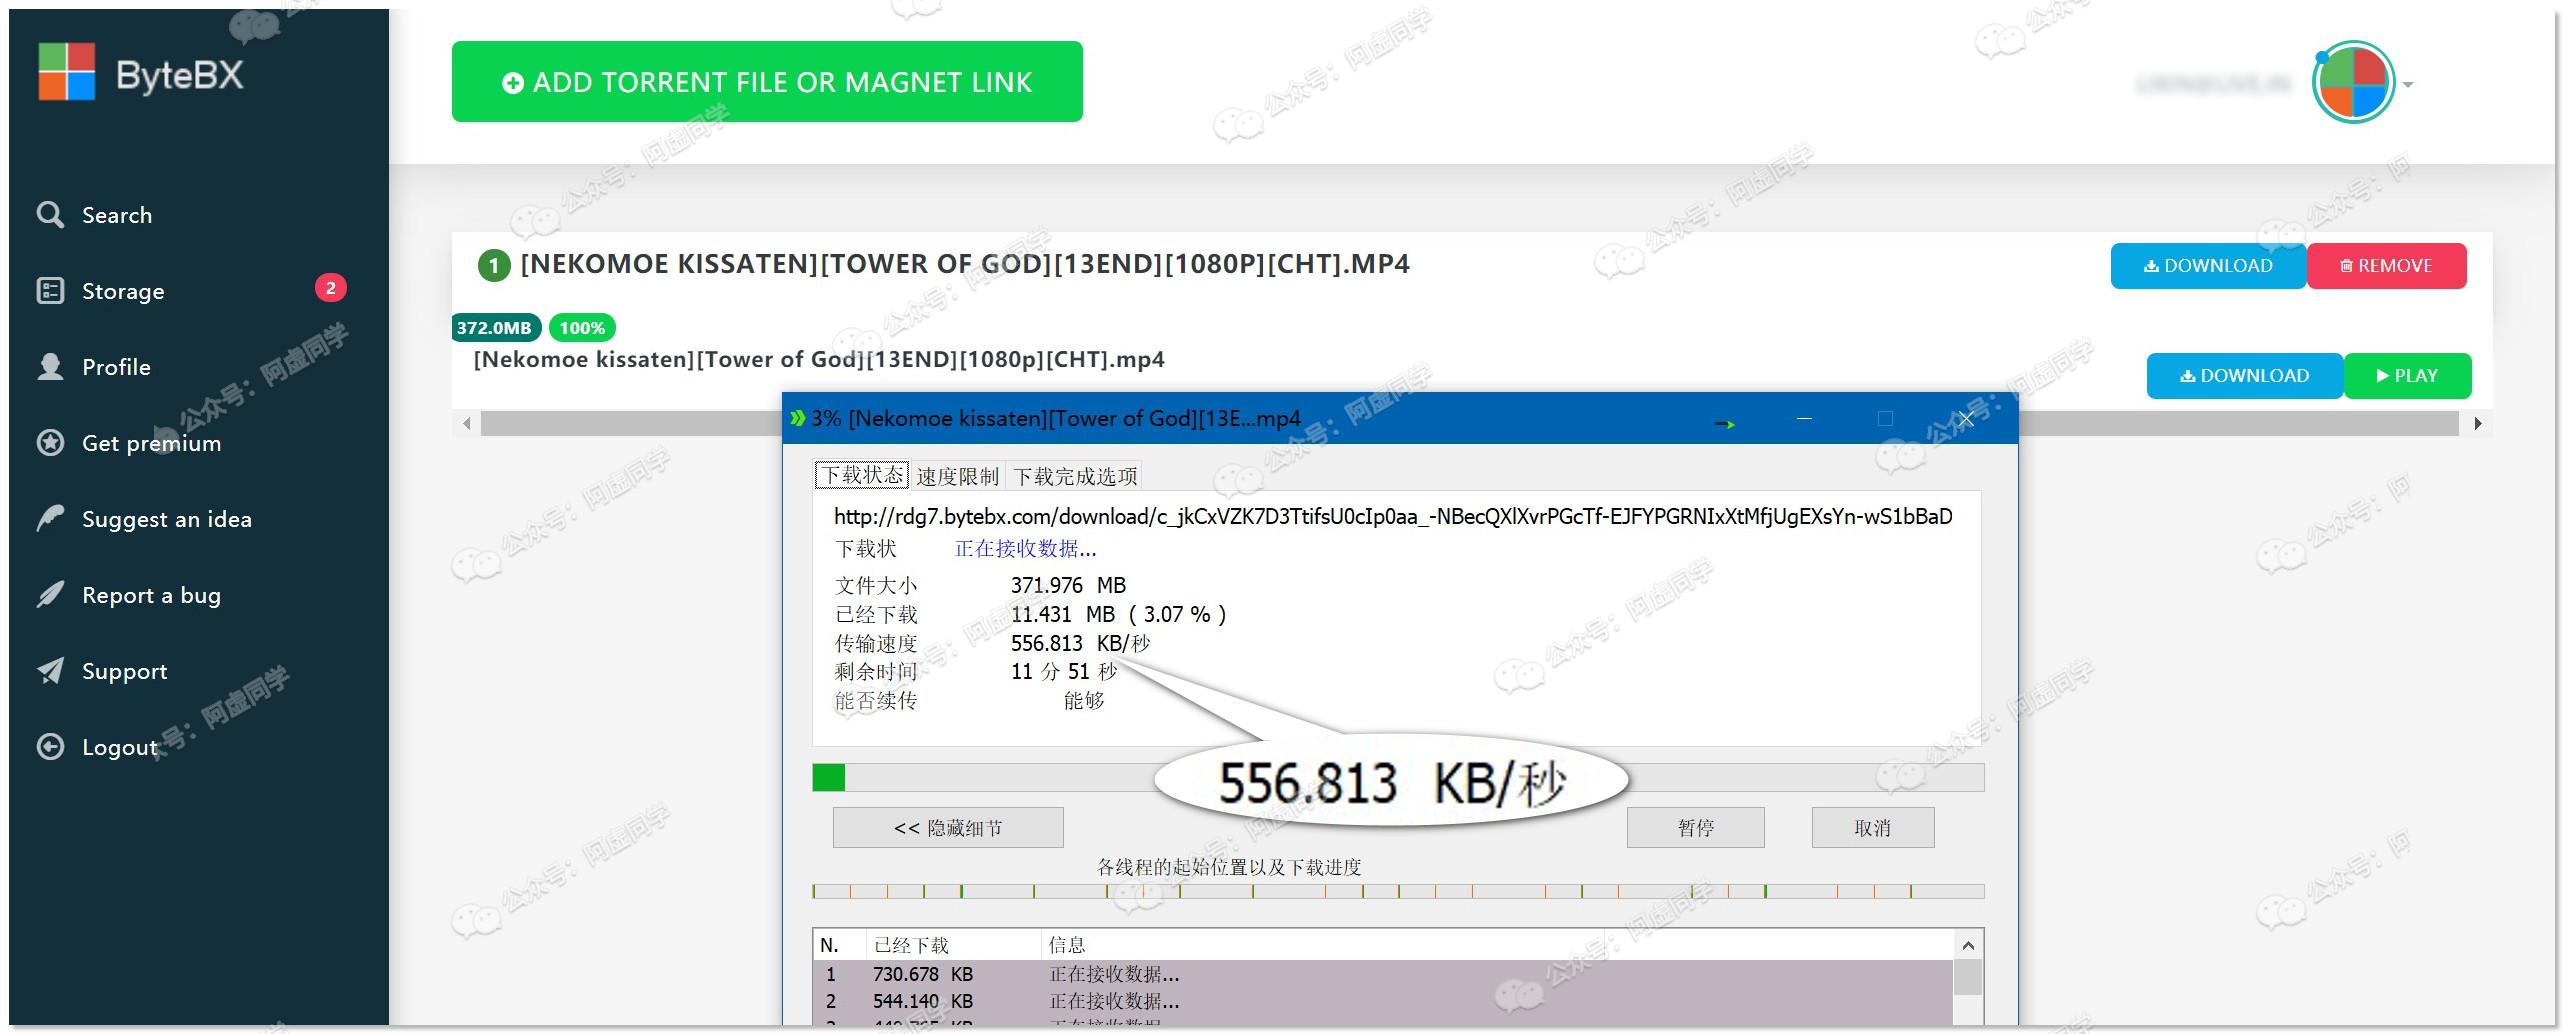Click the [NEKOMOE KISSATEN][TOWER OF GOD] torrent title

click(x=965, y=264)
